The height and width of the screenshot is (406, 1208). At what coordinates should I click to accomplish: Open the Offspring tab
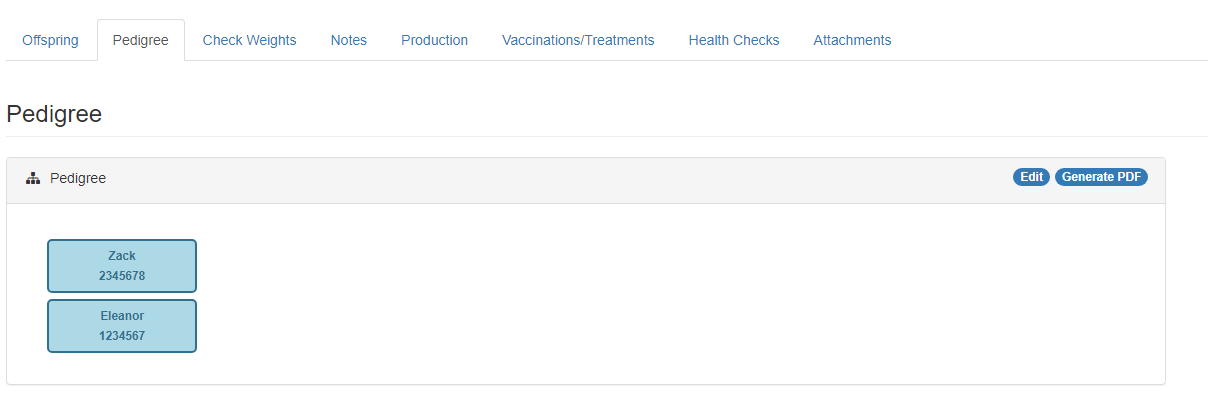[x=50, y=40]
